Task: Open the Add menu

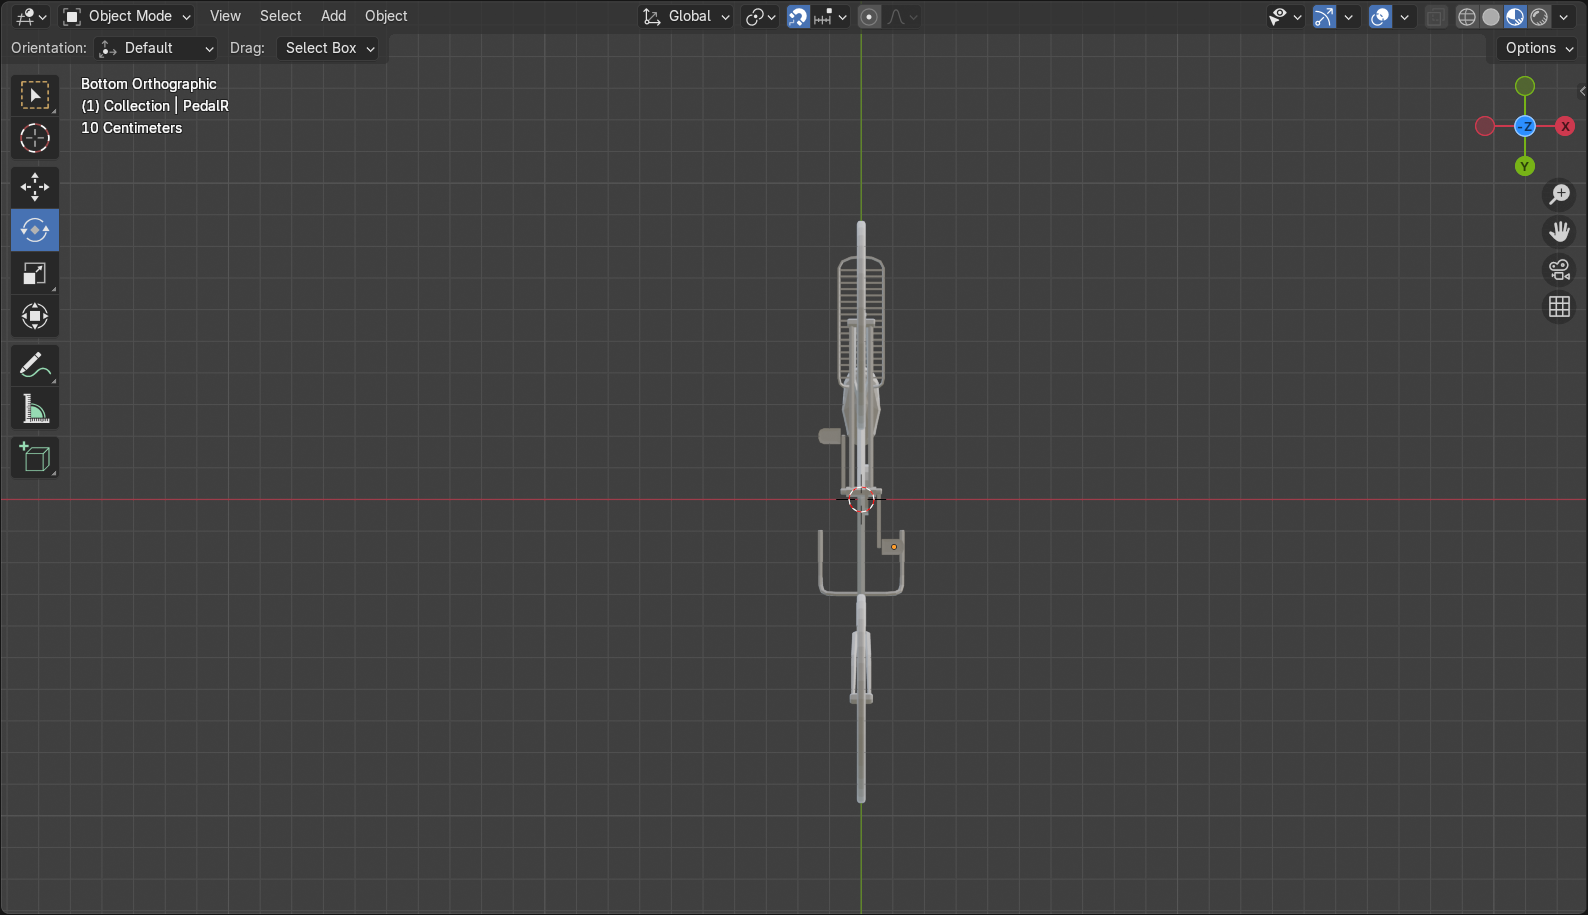Action: click(x=333, y=16)
